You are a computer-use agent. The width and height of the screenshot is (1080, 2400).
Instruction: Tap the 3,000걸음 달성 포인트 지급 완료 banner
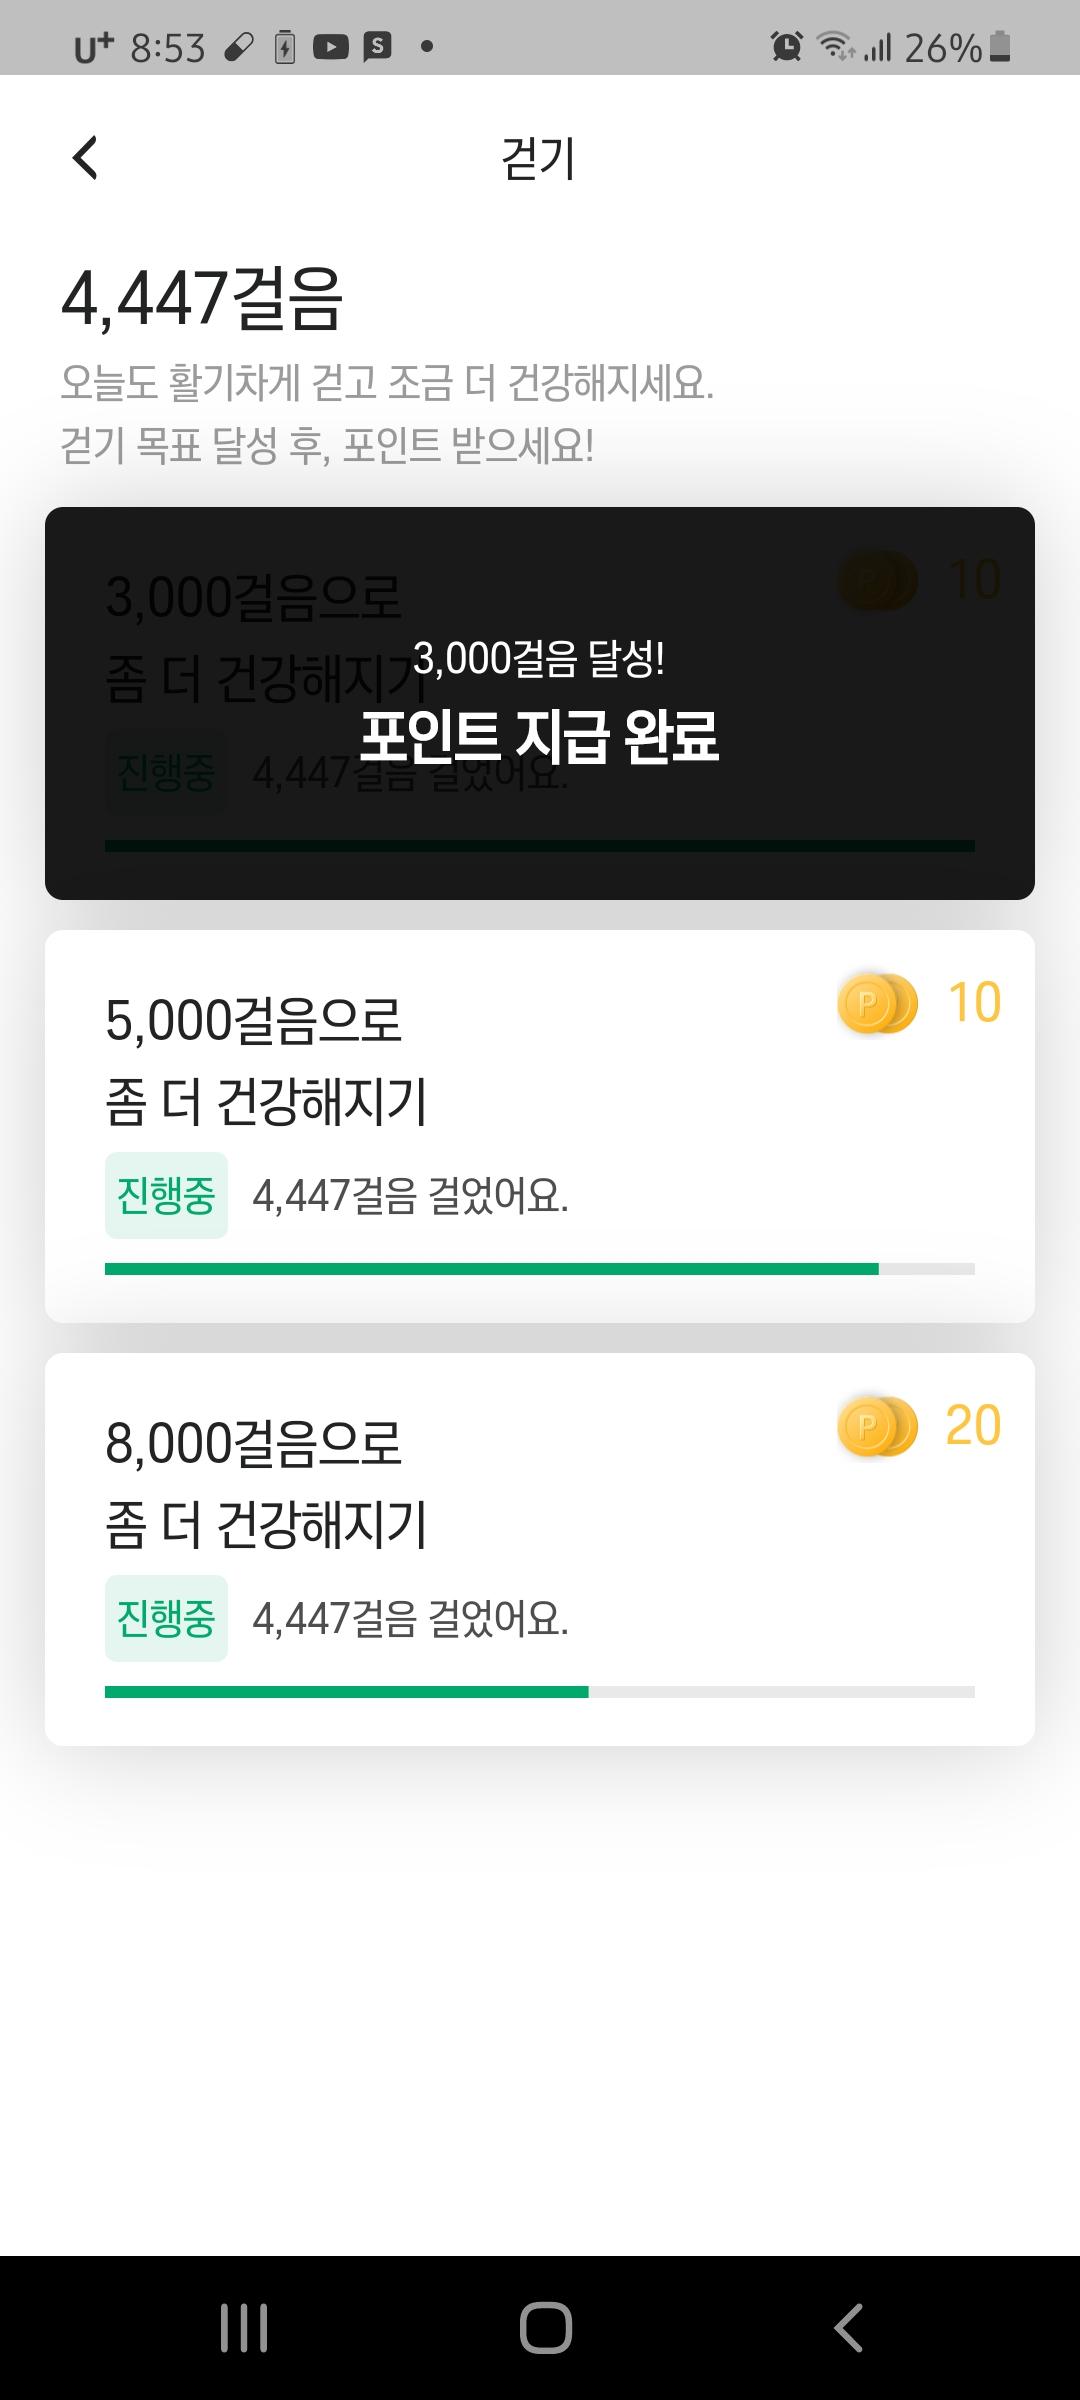coord(540,703)
